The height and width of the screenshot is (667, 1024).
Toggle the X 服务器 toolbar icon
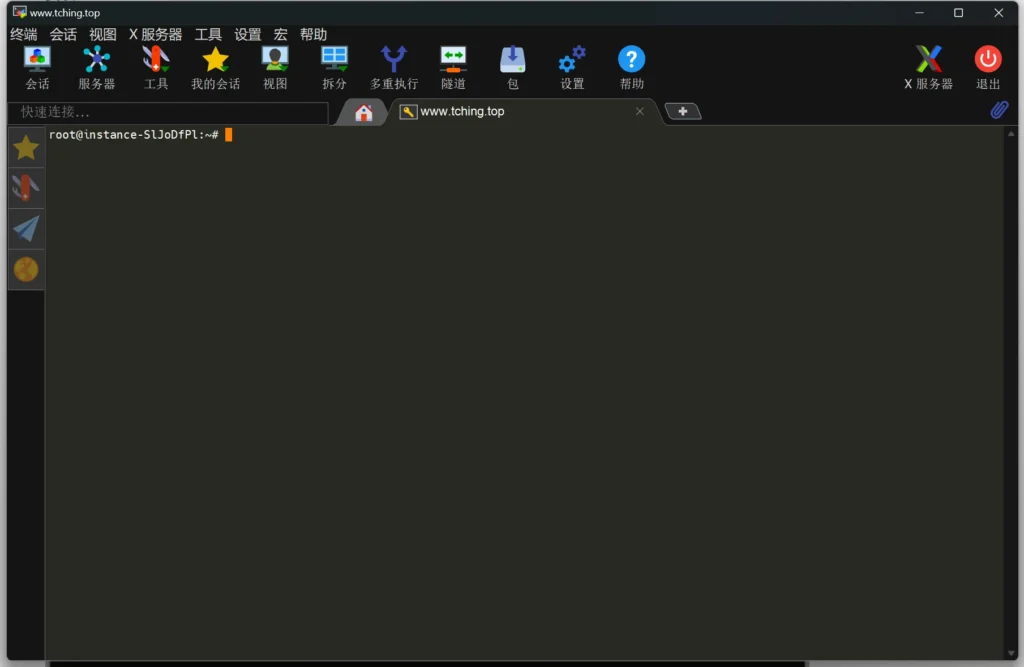(x=929, y=67)
